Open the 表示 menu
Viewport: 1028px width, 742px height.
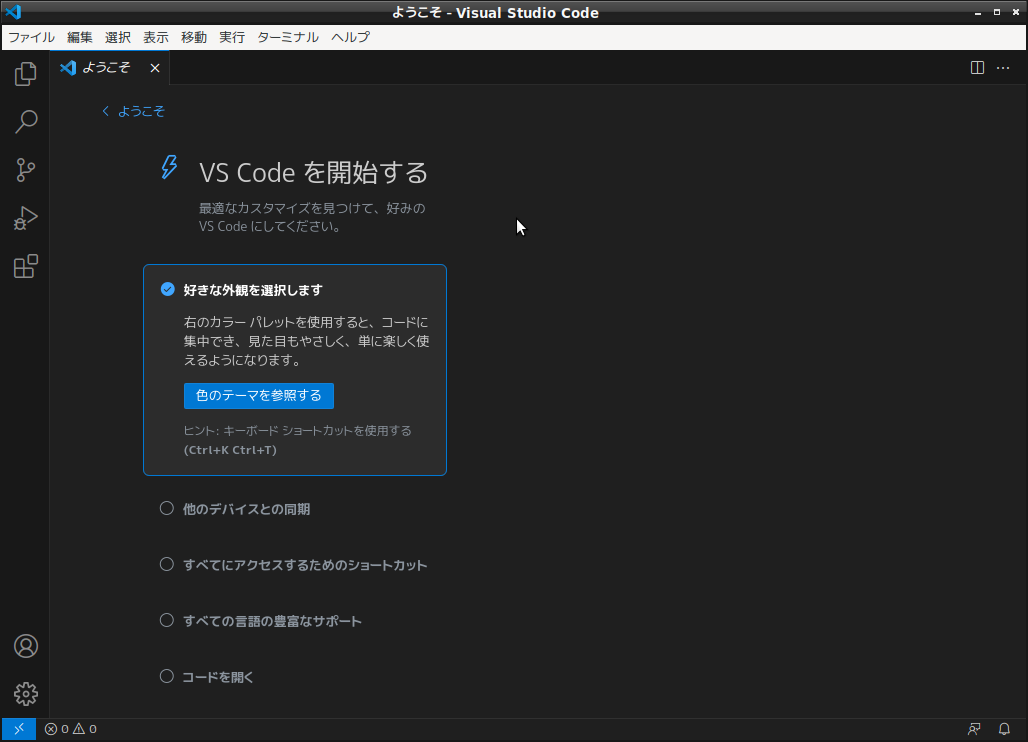click(156, 37)
